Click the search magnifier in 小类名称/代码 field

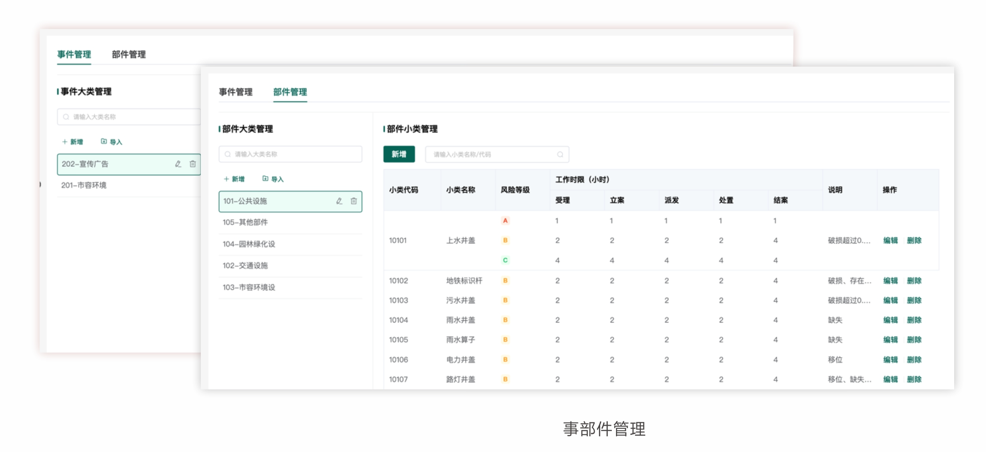point(560,154)
